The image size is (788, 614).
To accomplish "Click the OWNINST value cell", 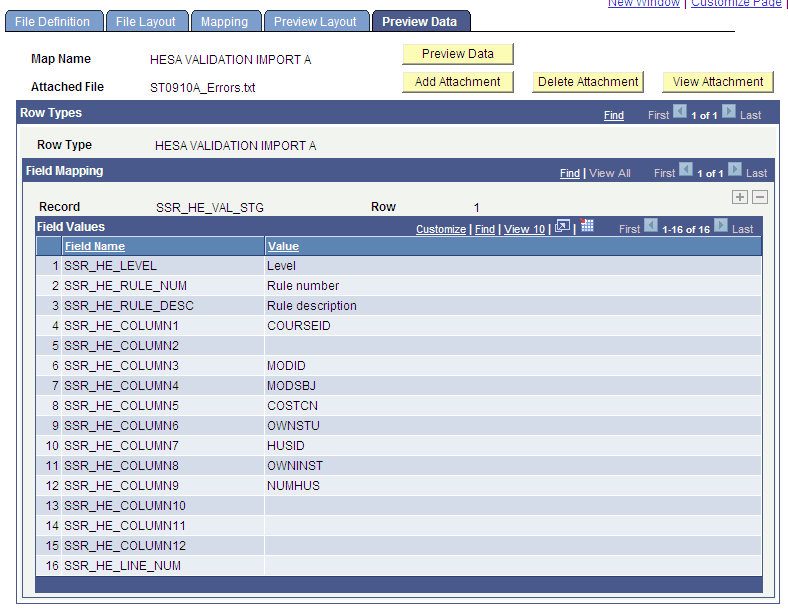I will (x=513, y=466).
